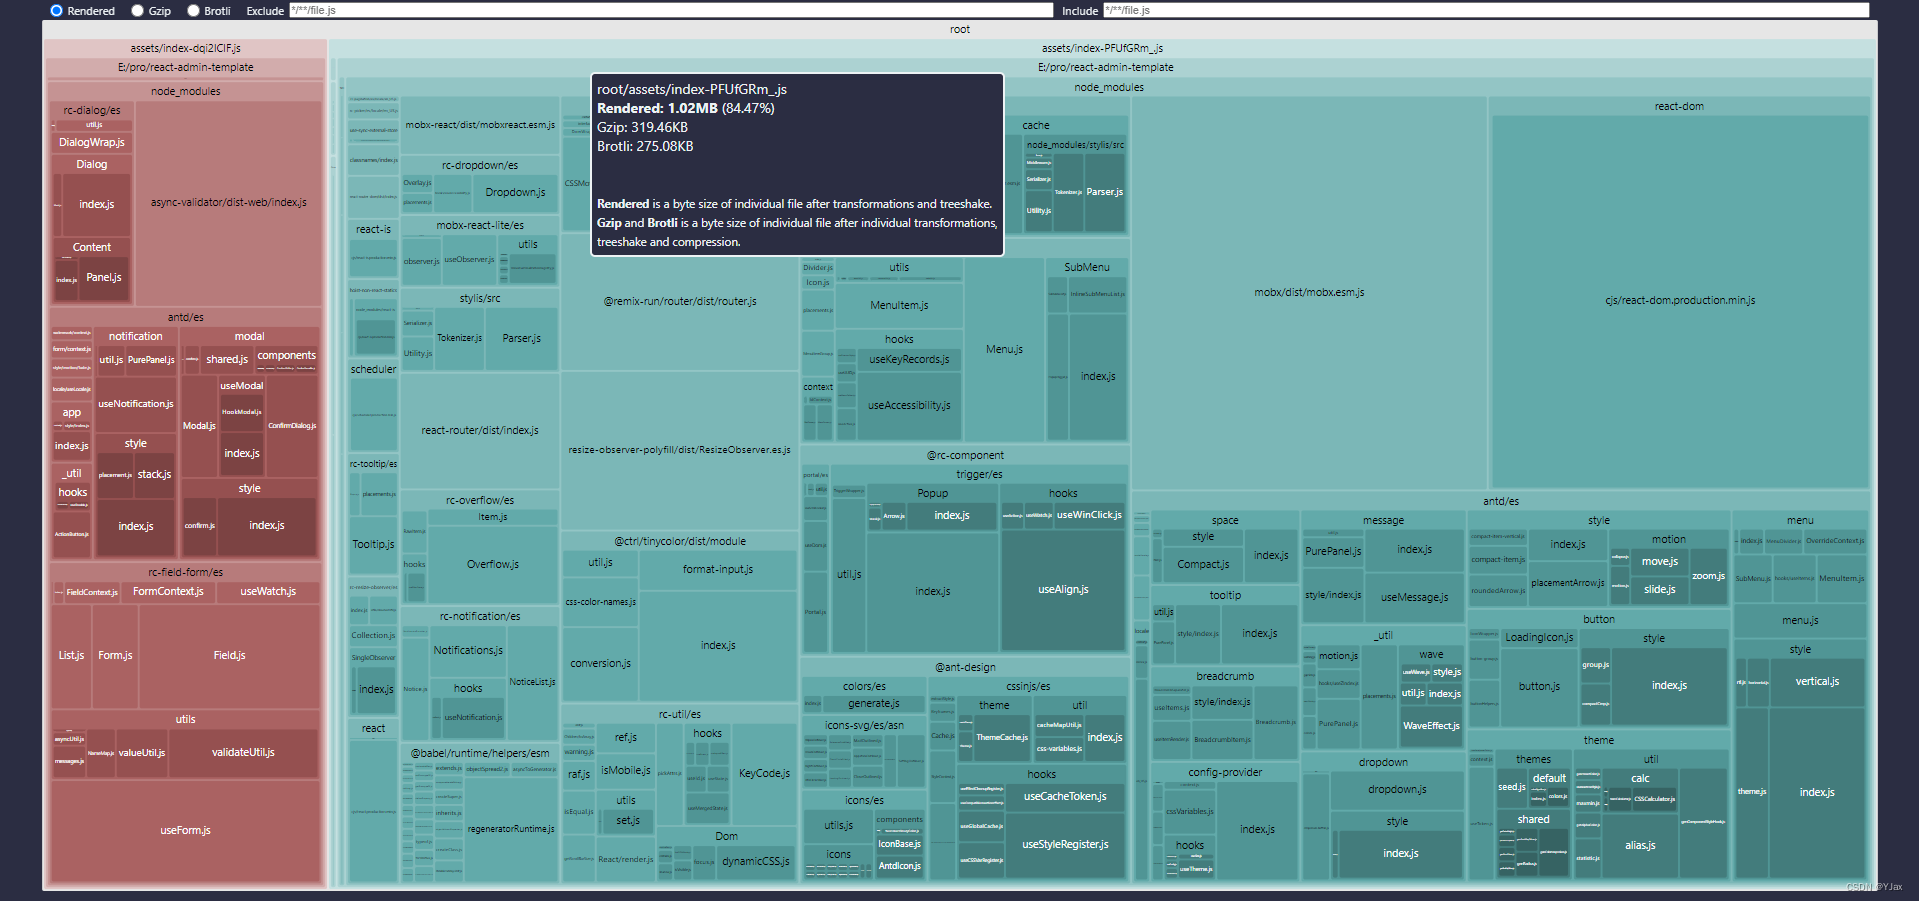Select the useWatch.js cell
This screenshot has height=901, width=1919.
[268, 592]
